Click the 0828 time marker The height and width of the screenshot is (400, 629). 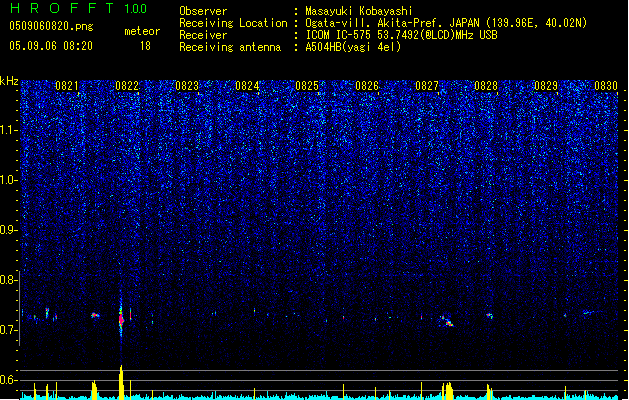[486, 86]
